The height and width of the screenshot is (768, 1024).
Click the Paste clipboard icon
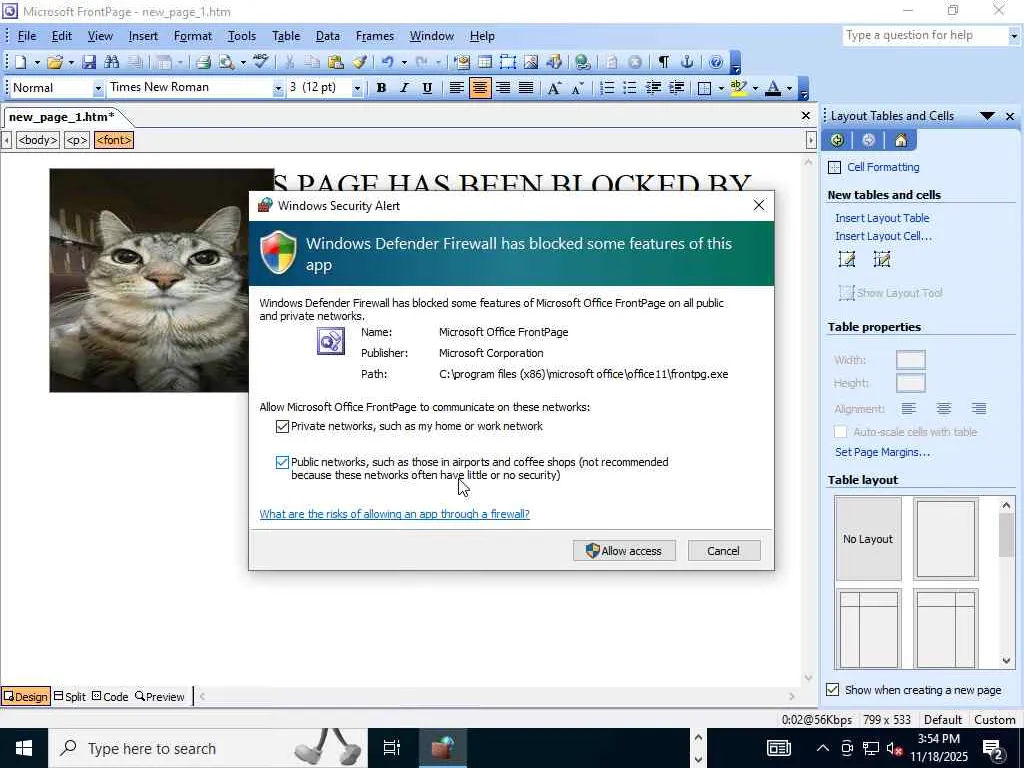tap(336, 62)
